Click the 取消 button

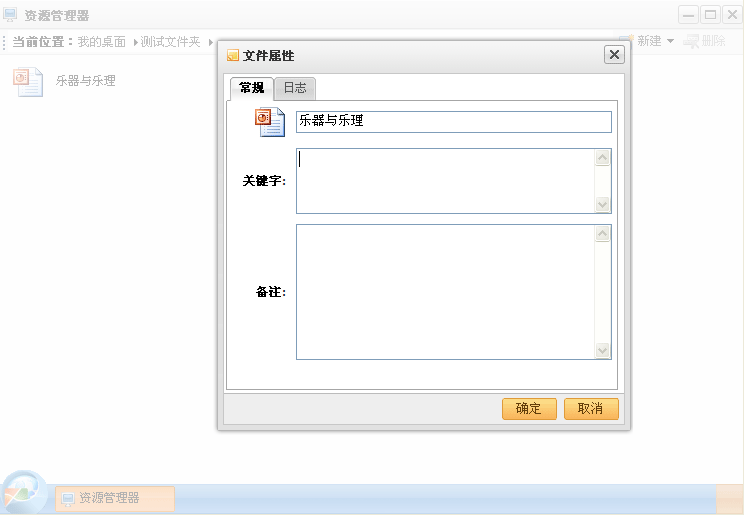(591, 409)
